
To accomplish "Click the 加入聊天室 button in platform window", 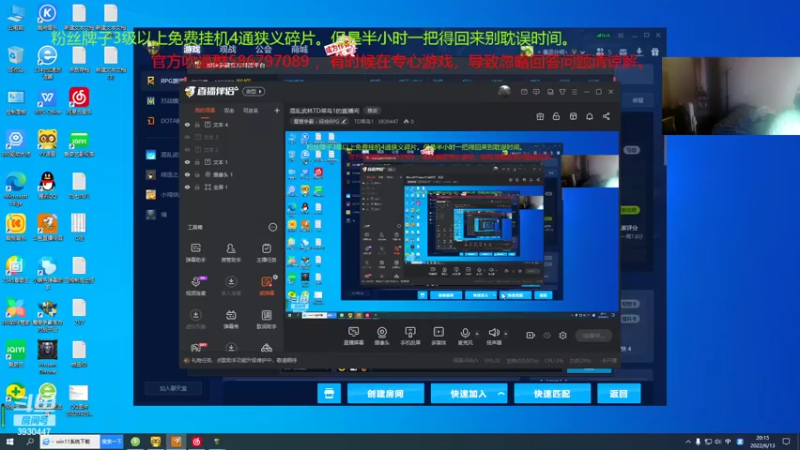I will (x=173, y=388).
